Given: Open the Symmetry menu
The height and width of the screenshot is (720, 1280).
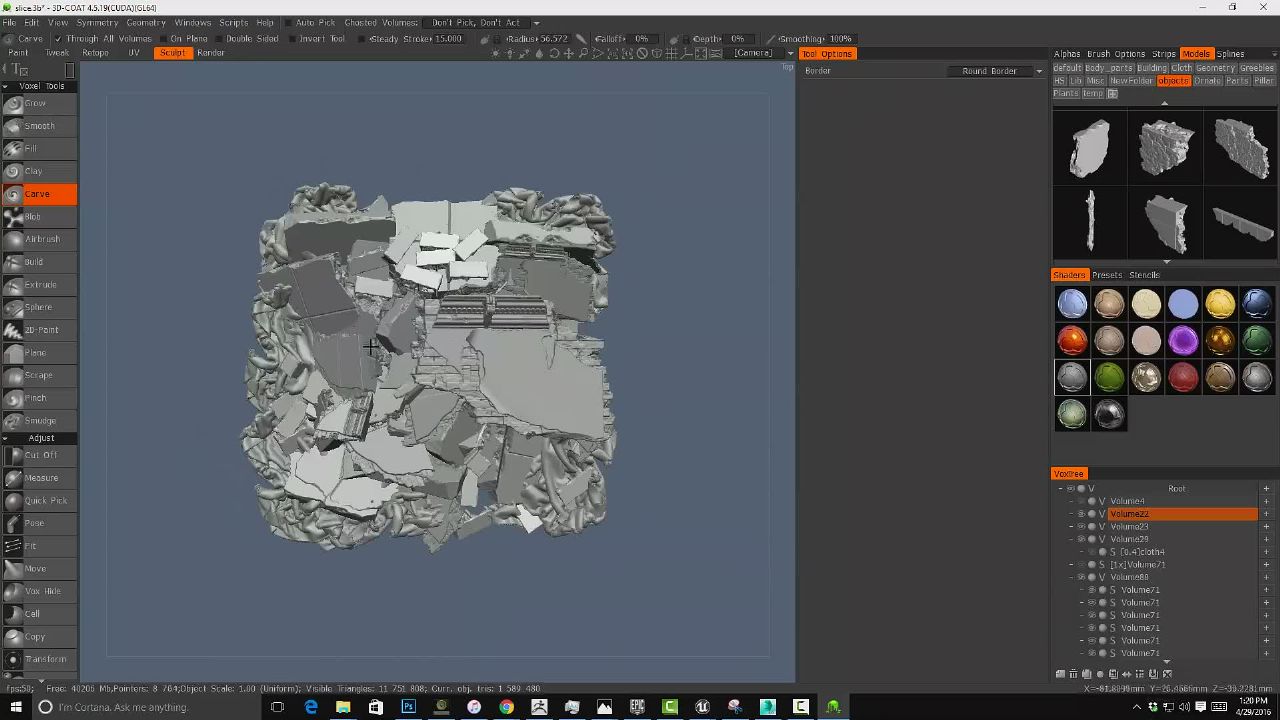Looking at the screenshot, I should coord(97,23).
